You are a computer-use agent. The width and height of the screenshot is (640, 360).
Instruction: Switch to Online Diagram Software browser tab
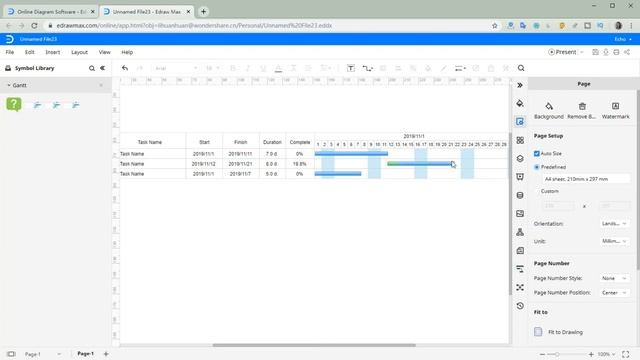point(51,12)
